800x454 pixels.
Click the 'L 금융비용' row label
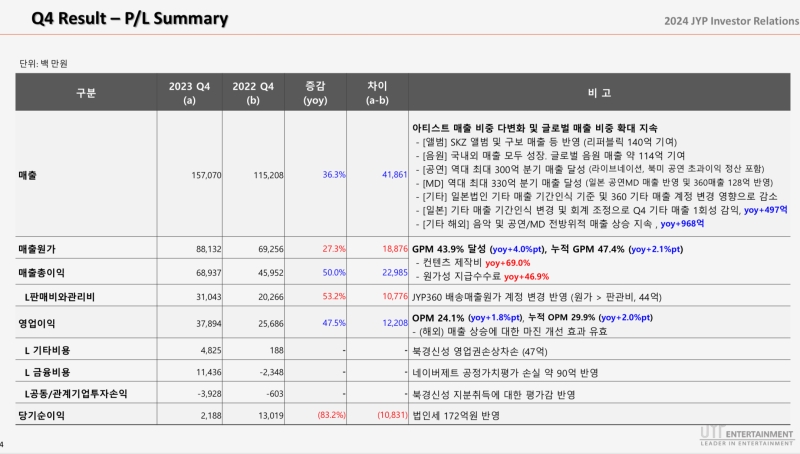coord(47,372)
